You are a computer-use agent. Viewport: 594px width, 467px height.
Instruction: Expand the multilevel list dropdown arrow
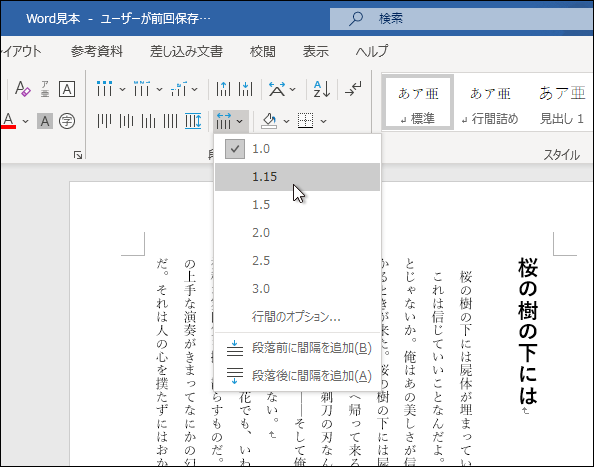195,89
